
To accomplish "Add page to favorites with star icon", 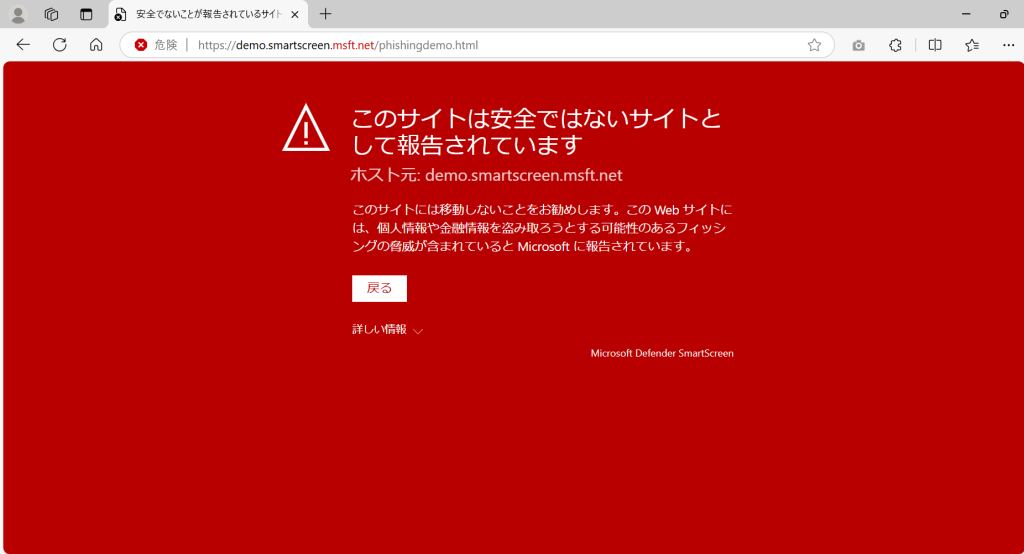I will coord(814,45).
